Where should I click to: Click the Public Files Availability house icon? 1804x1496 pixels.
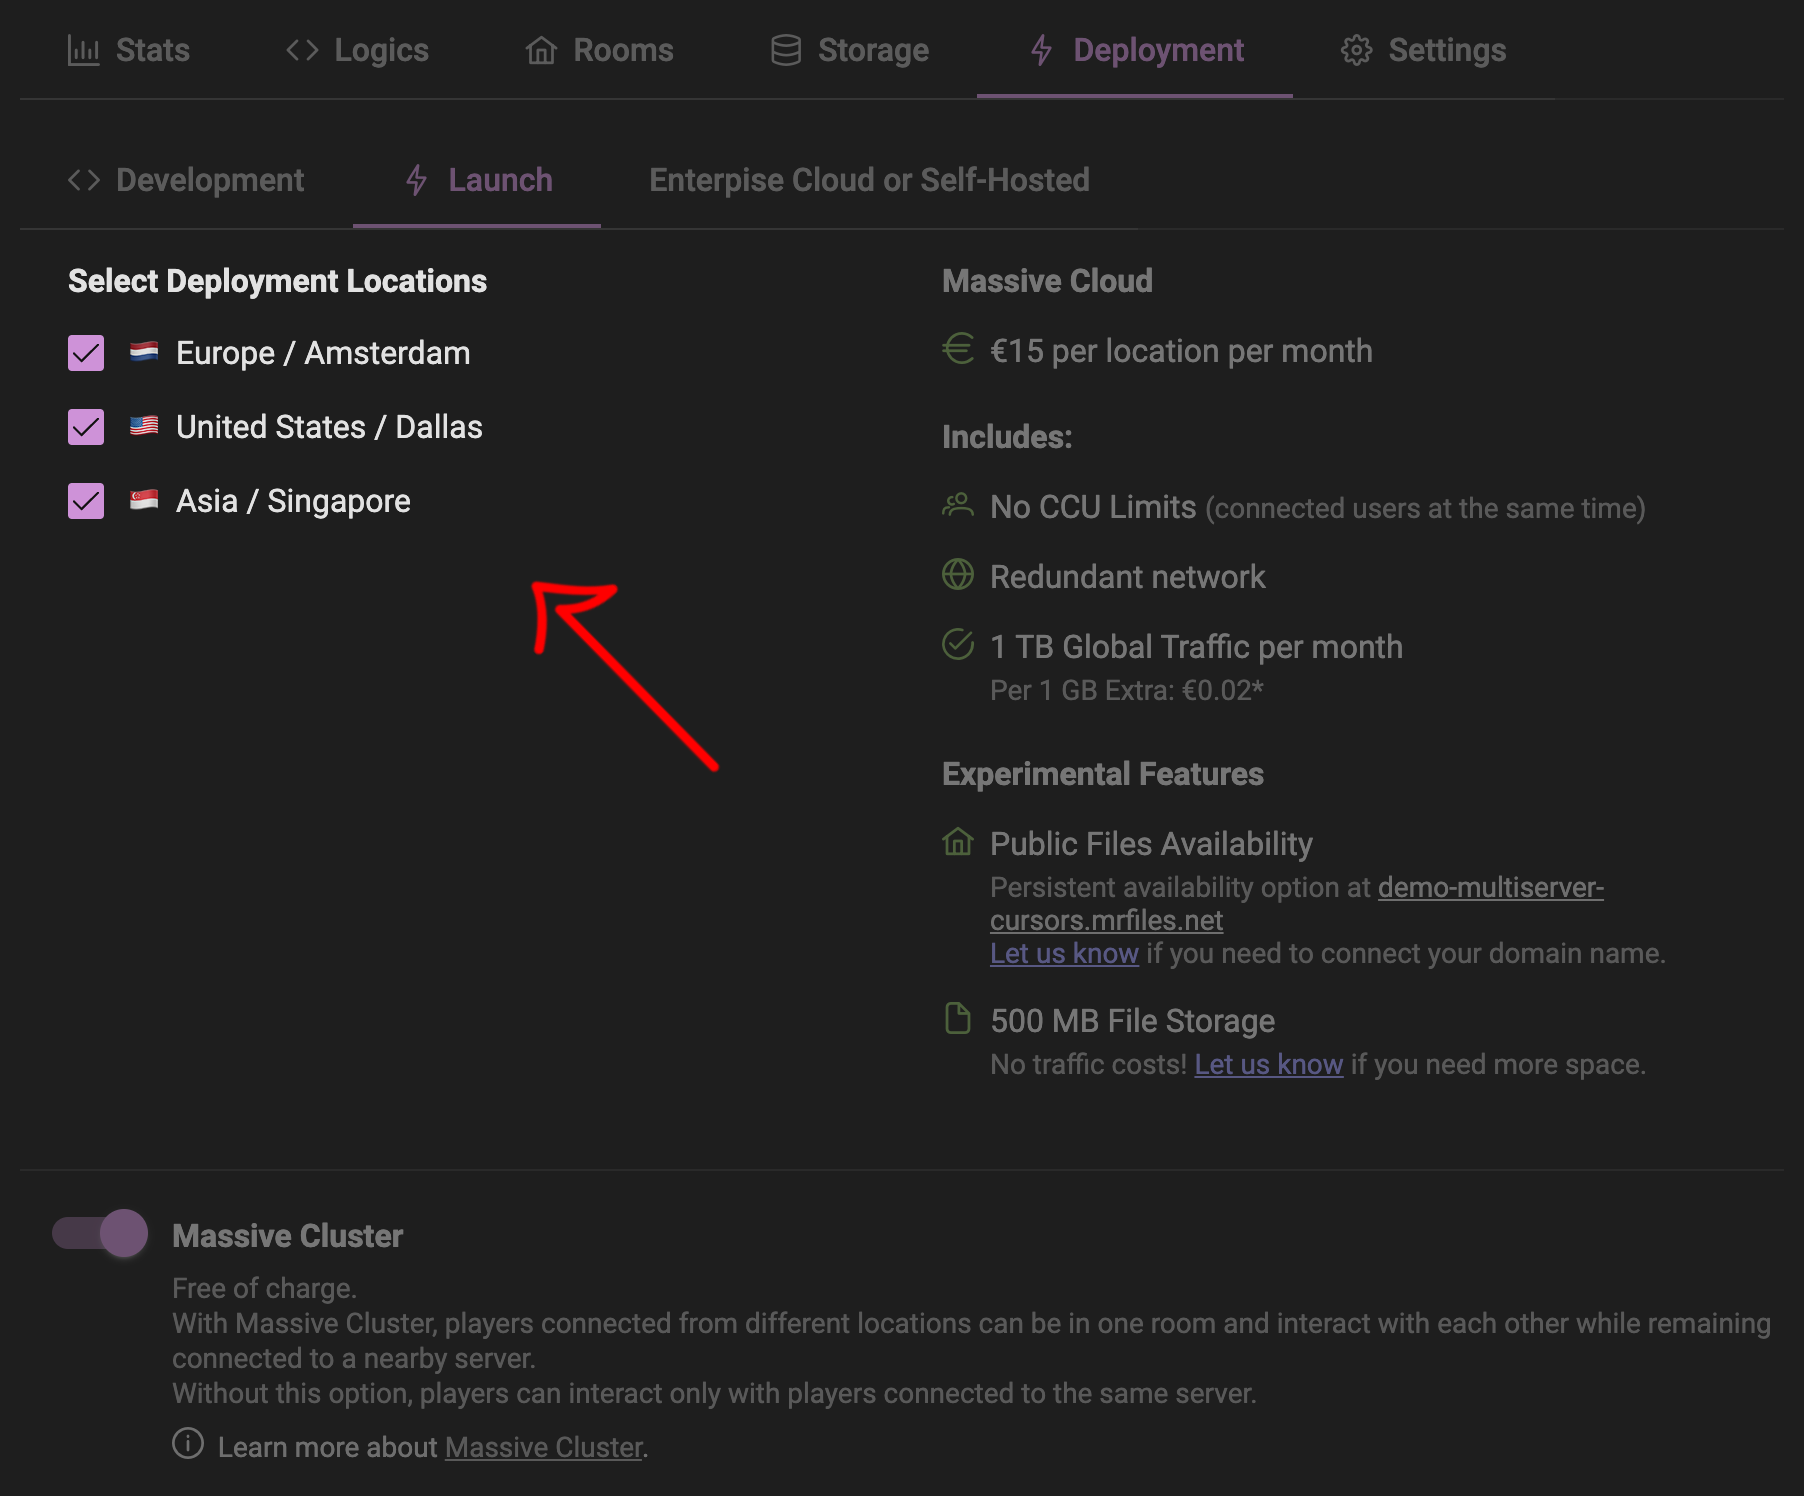coord(957,841)
